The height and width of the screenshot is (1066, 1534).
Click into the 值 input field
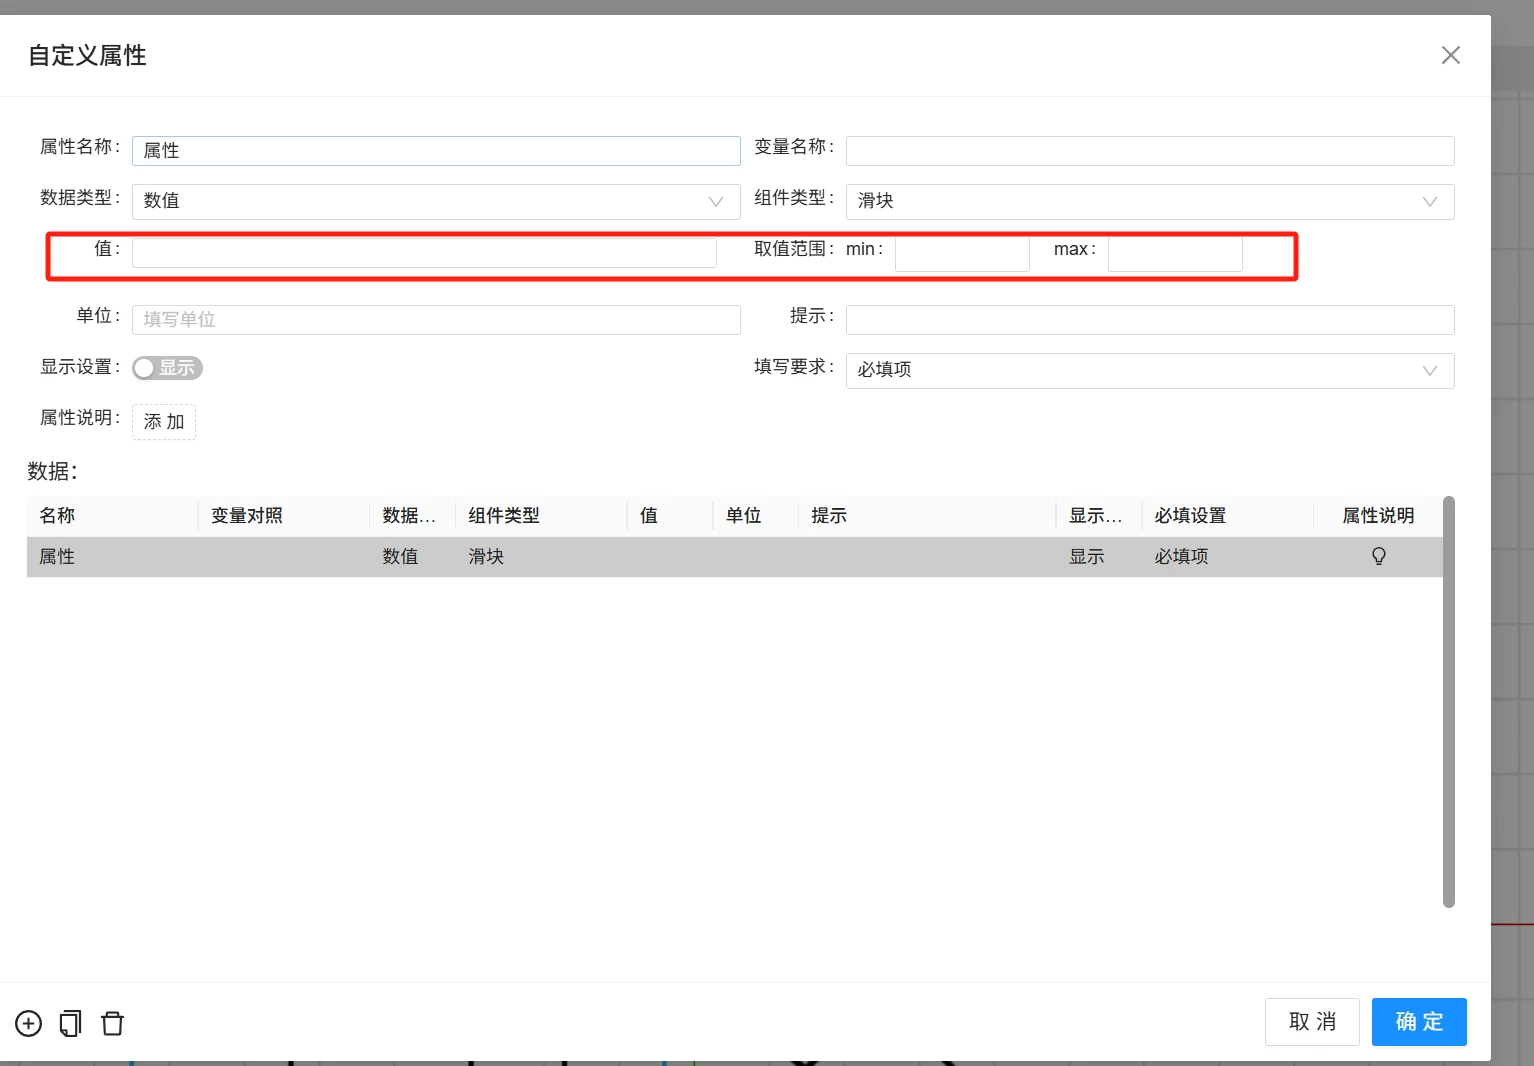[424, 252]
